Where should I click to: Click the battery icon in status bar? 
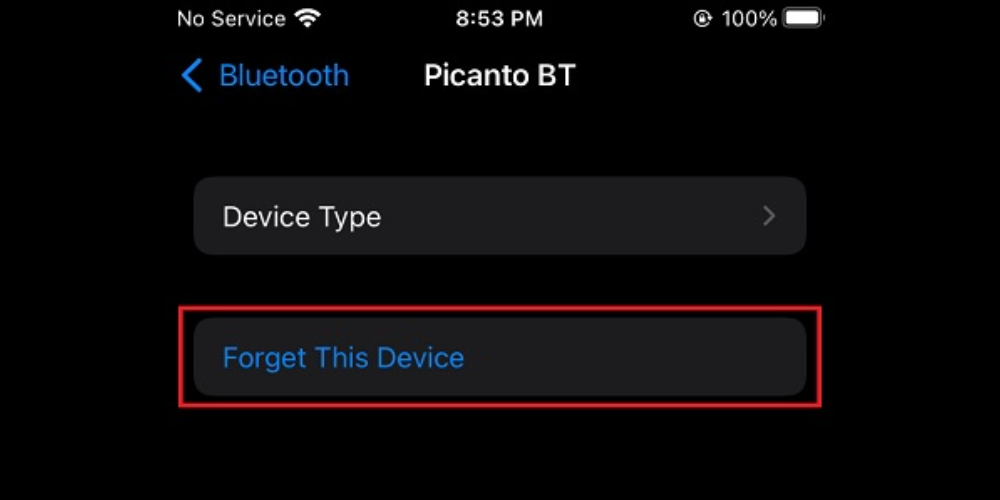[x=804, y=18]
